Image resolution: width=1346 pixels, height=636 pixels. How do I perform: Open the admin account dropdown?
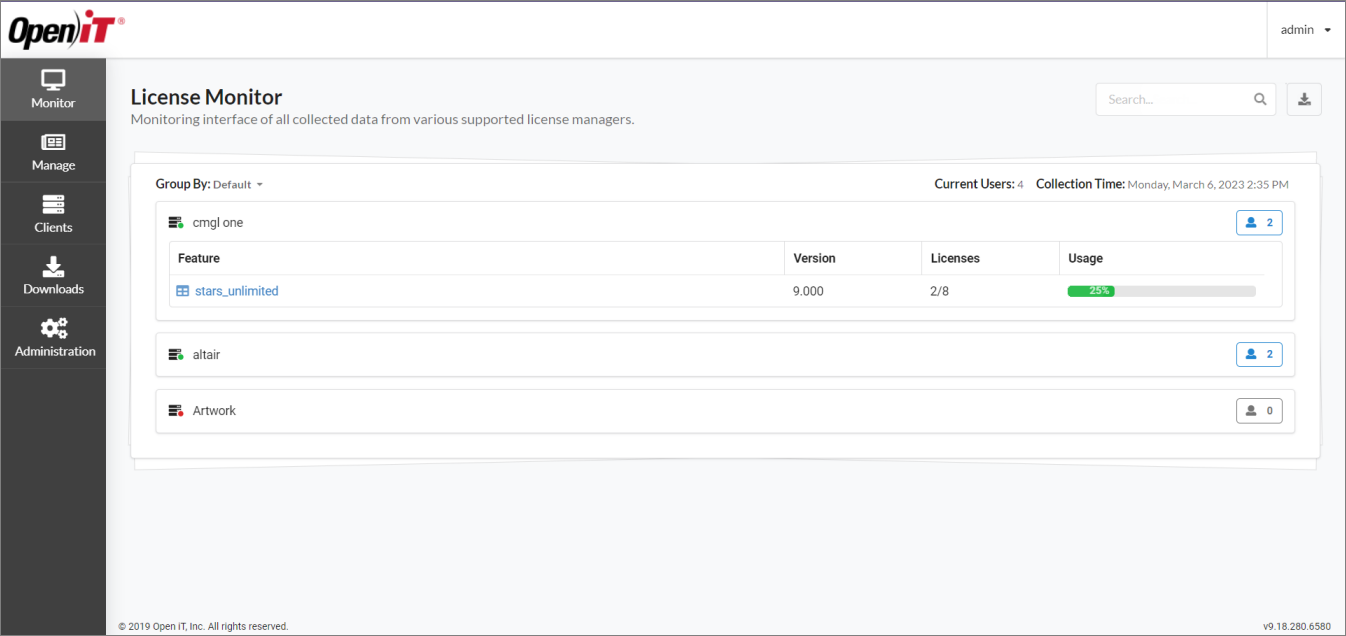1305,29
